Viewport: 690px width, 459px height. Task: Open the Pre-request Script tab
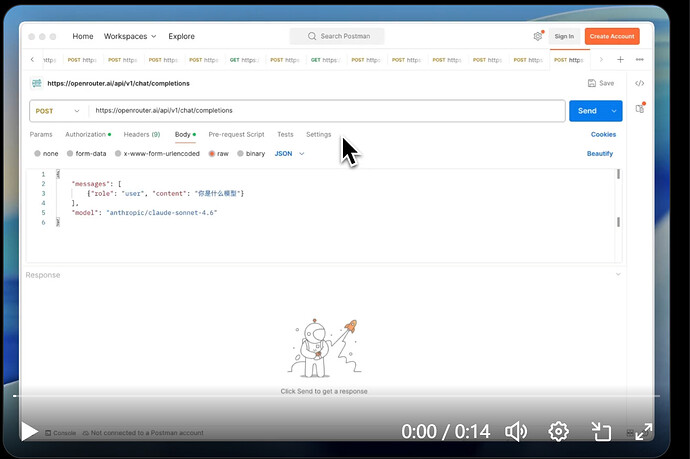point(236,134)
